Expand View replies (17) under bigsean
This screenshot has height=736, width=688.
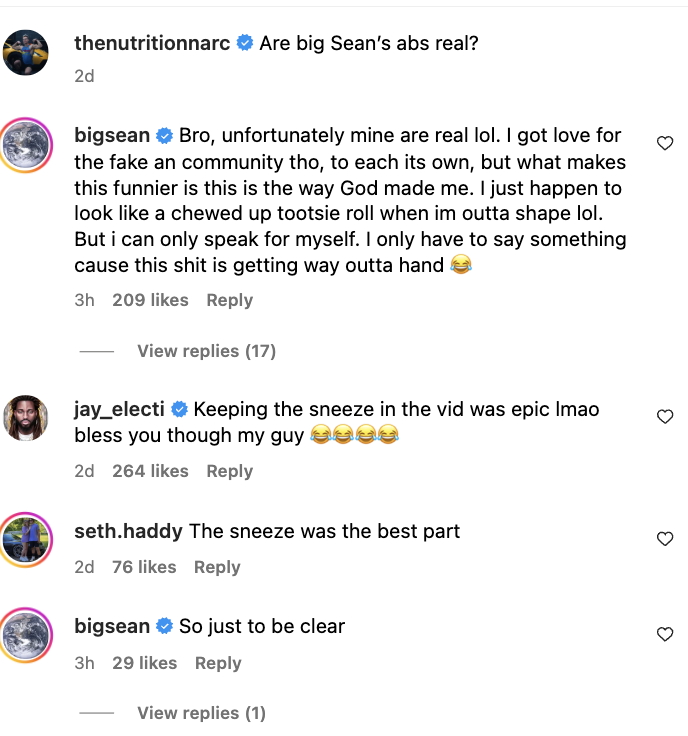[x=206, y=351]
